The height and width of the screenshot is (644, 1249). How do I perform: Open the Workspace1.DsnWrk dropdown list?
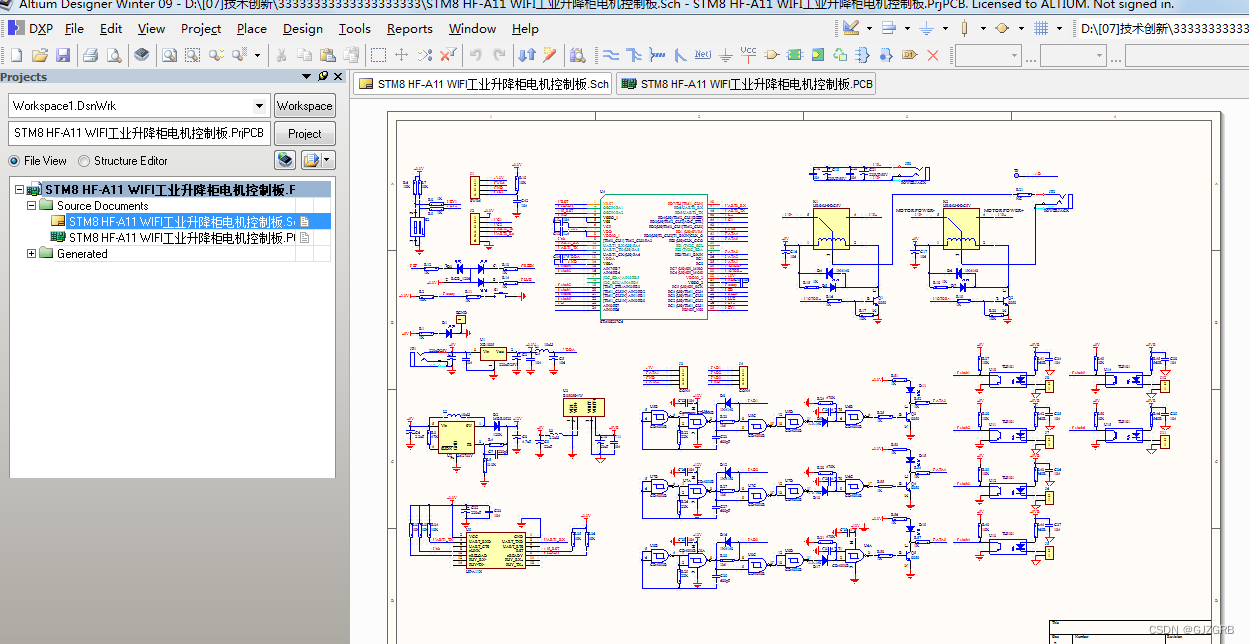tap(260, 106)
